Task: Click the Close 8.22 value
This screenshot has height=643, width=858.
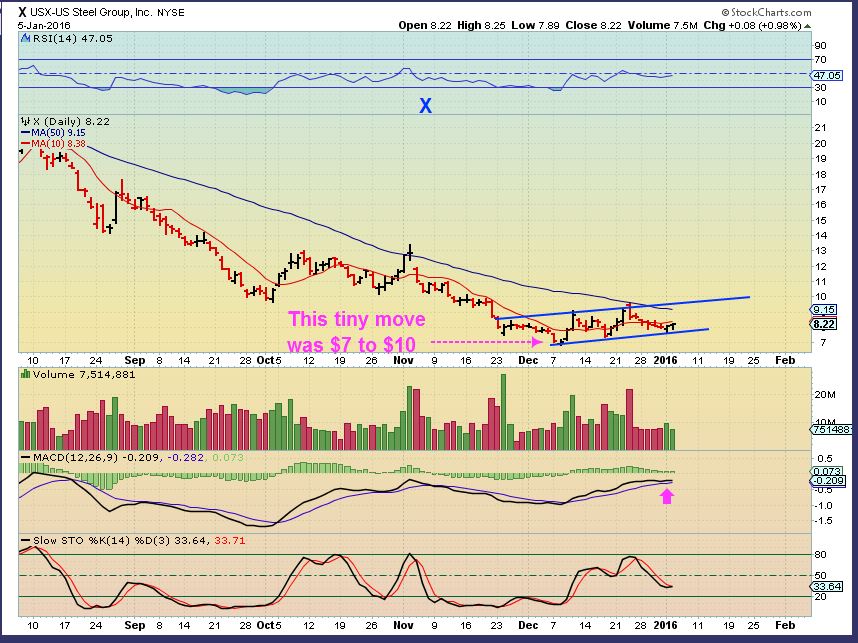Action: [x=594, y=25]
